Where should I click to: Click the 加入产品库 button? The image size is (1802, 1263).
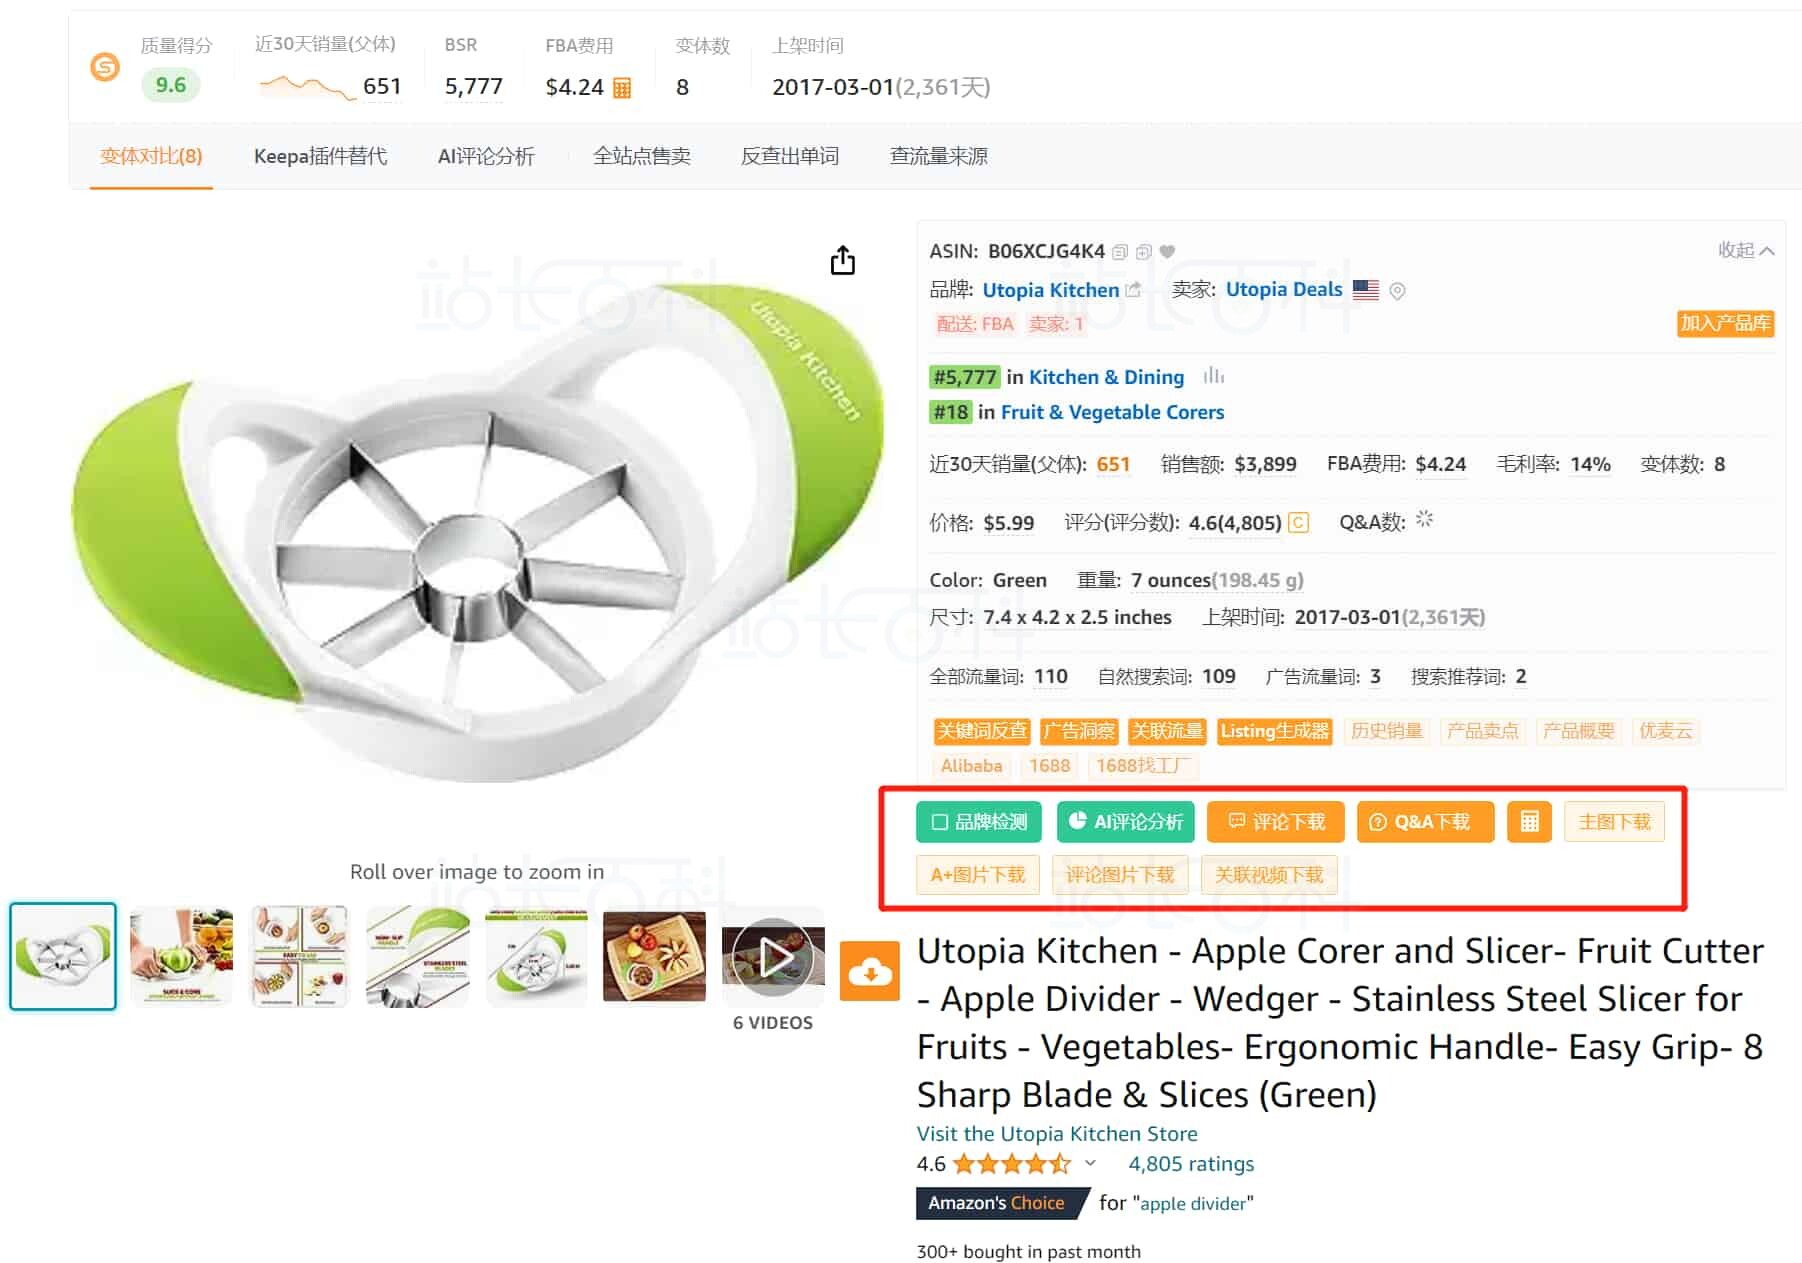[1724, 323]
